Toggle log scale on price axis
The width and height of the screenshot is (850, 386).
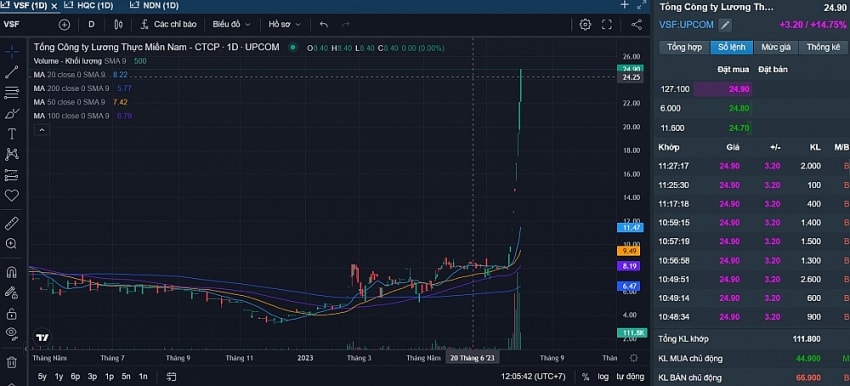603,376
